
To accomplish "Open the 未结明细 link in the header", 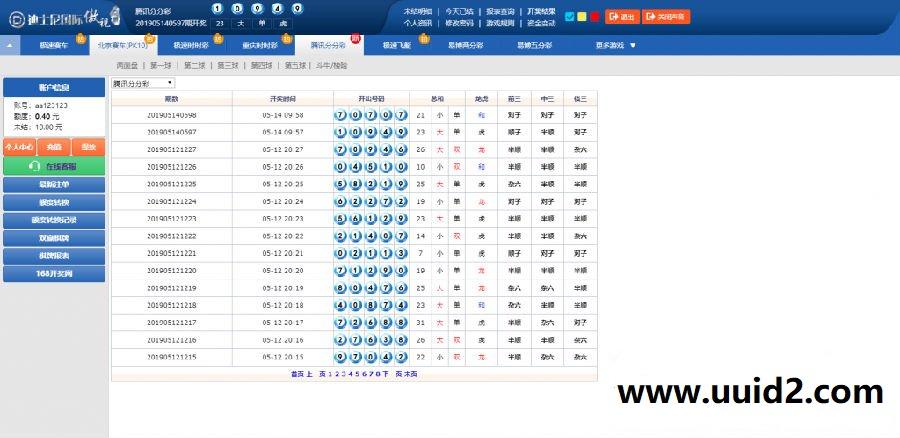I will click(418, 11).
